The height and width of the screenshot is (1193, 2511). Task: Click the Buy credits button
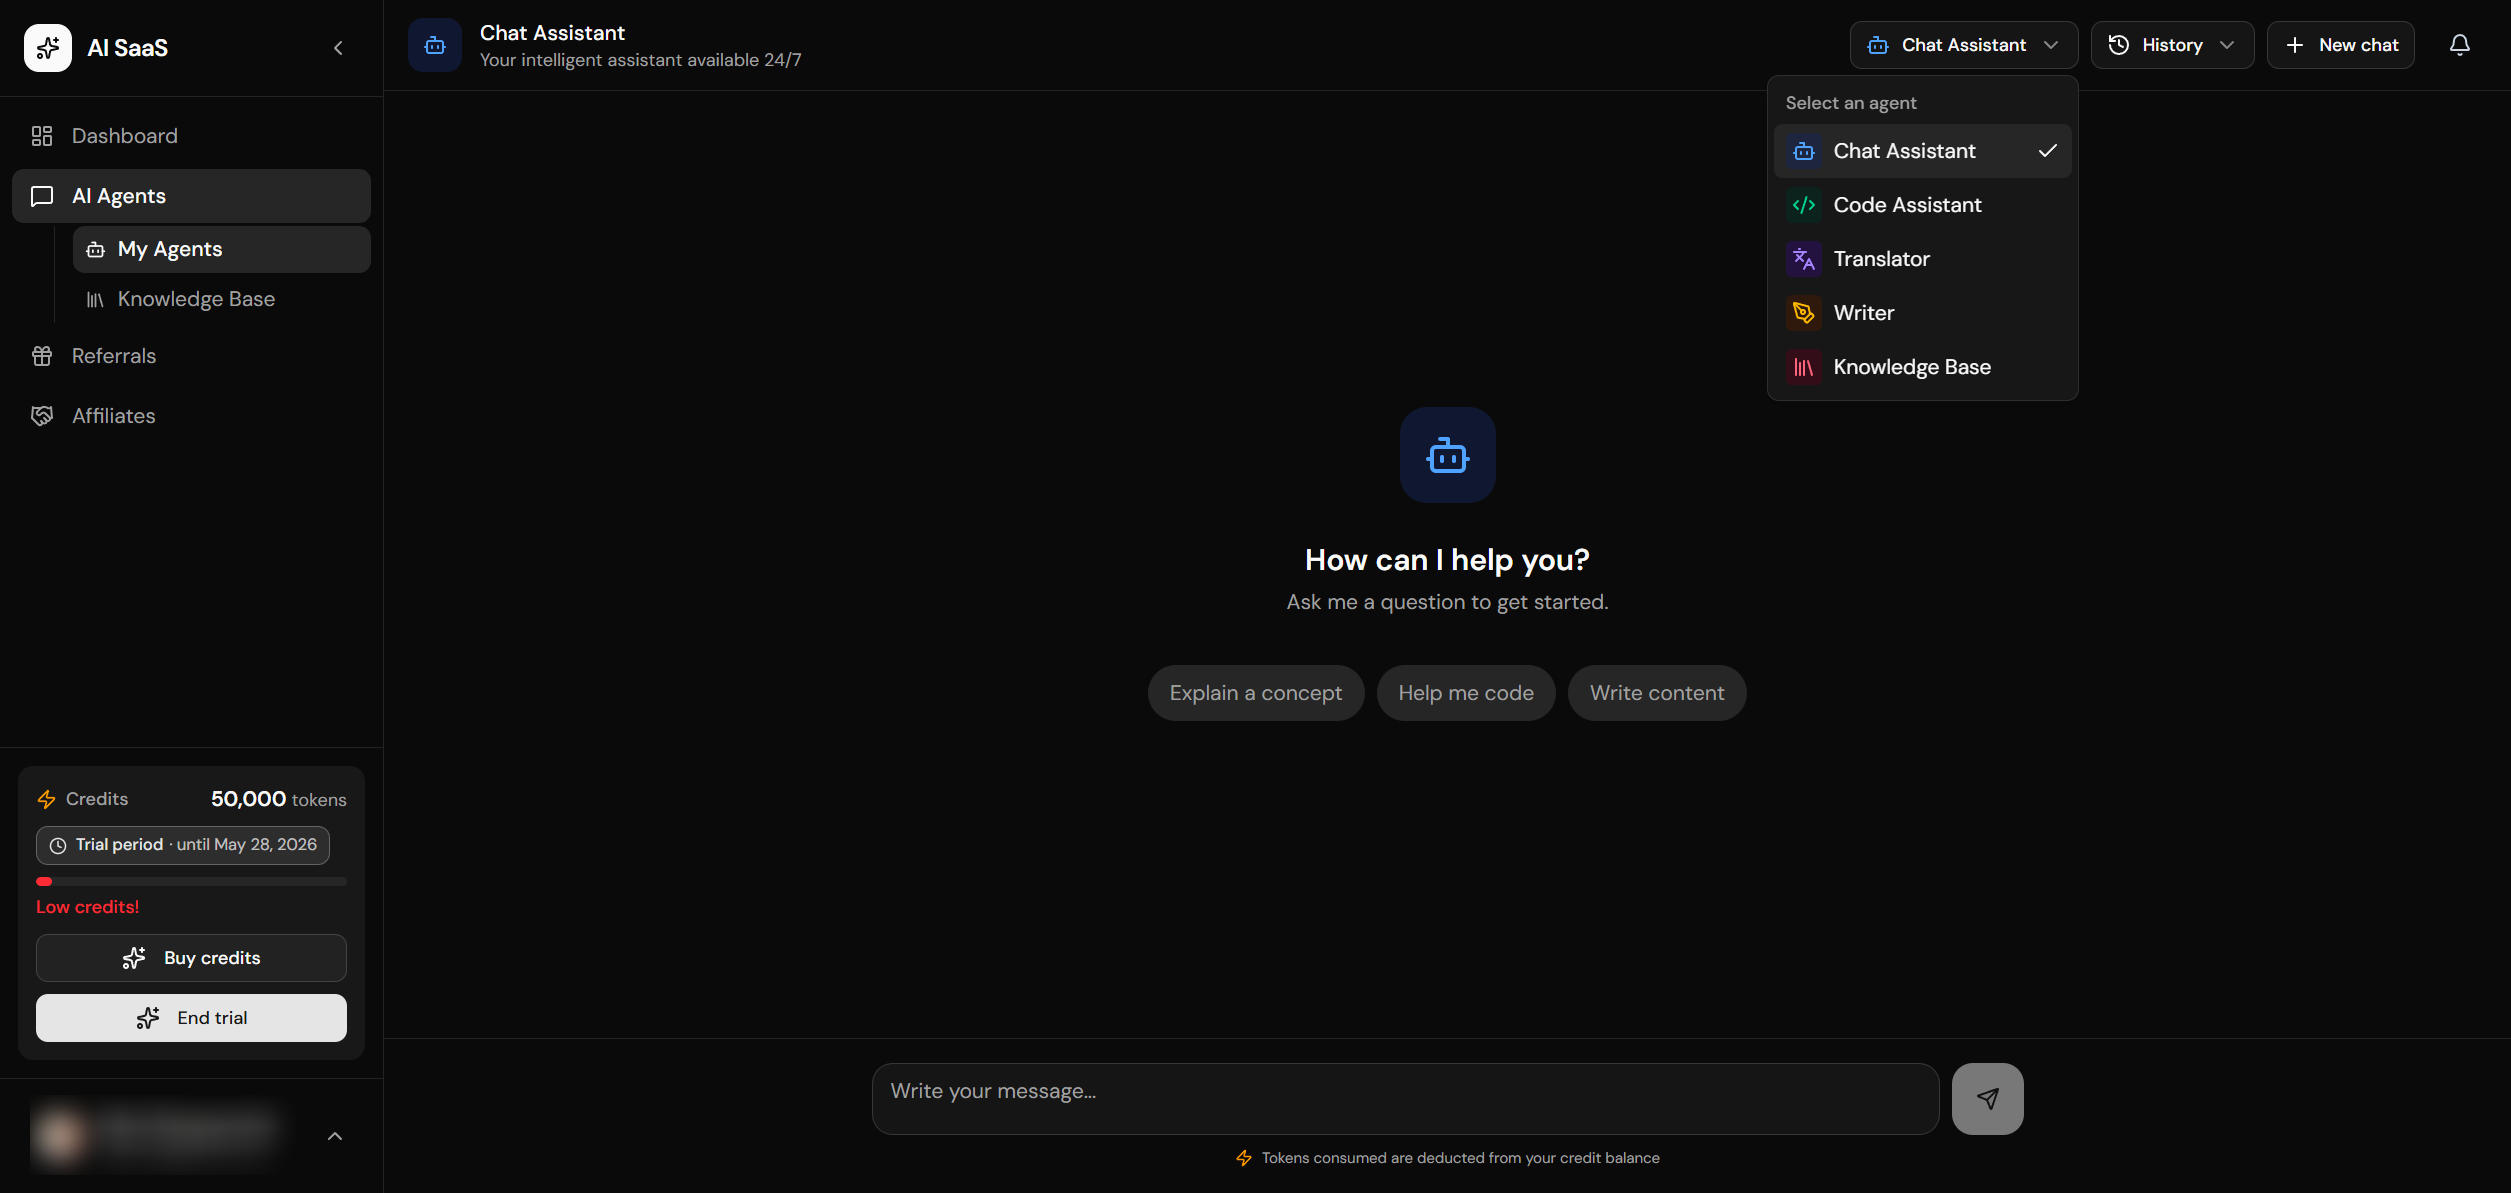[x=191, y=958]
